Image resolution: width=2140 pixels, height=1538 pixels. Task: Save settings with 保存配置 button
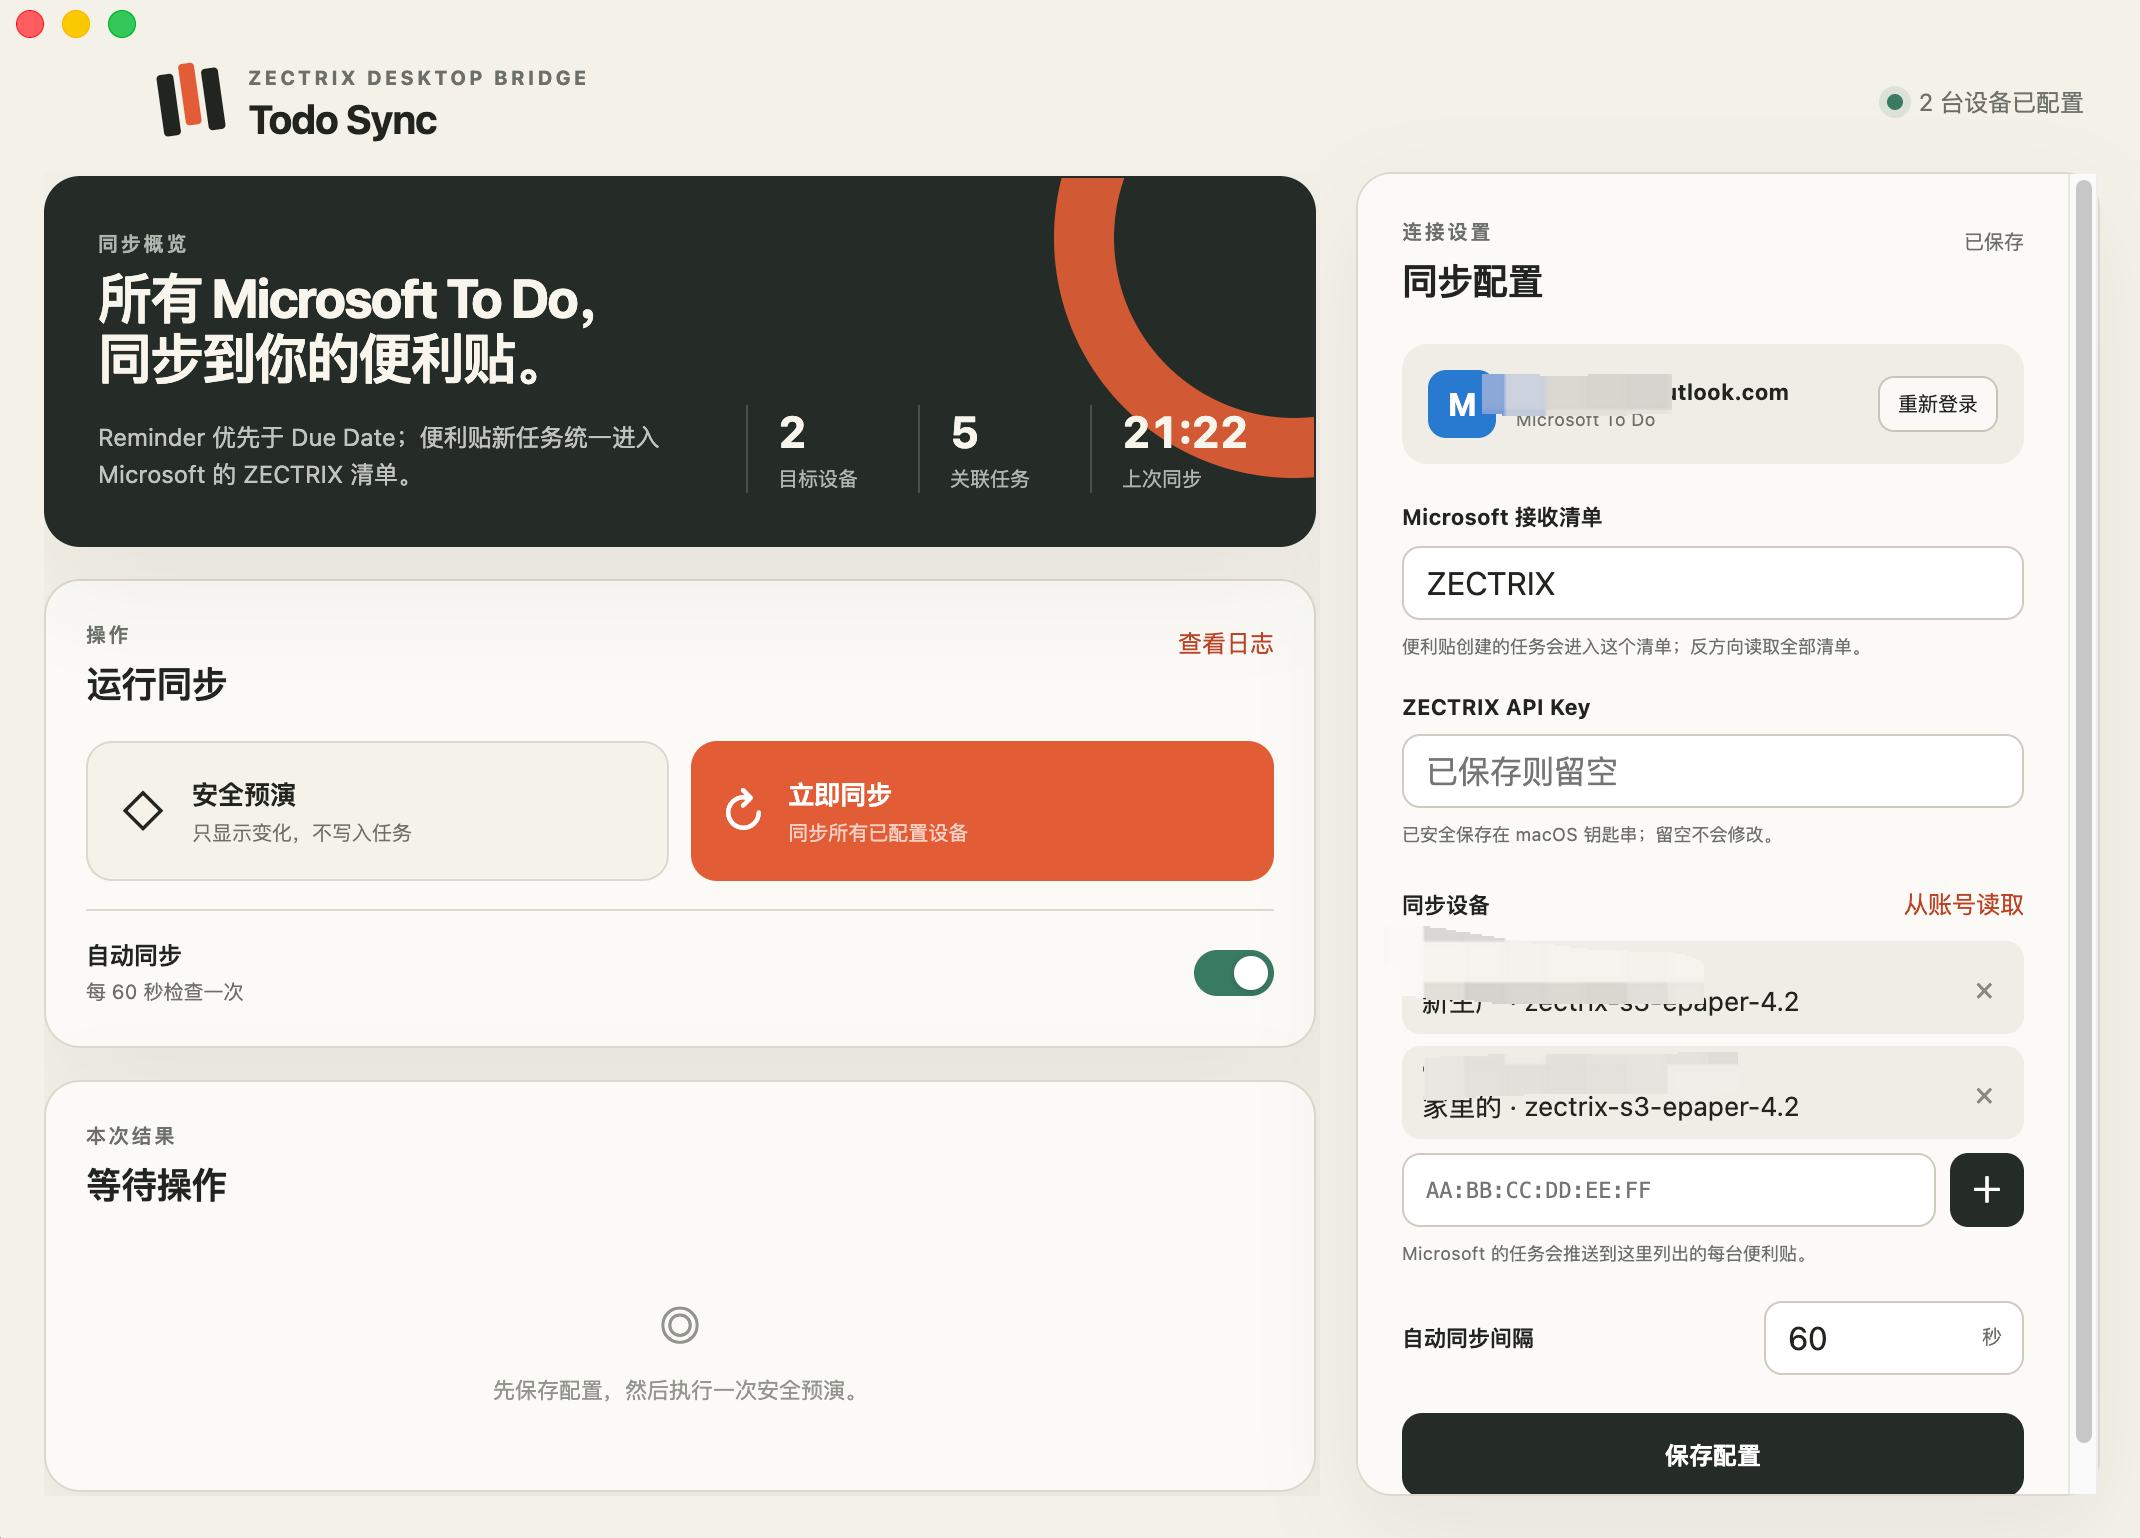click(1713, 1455)
